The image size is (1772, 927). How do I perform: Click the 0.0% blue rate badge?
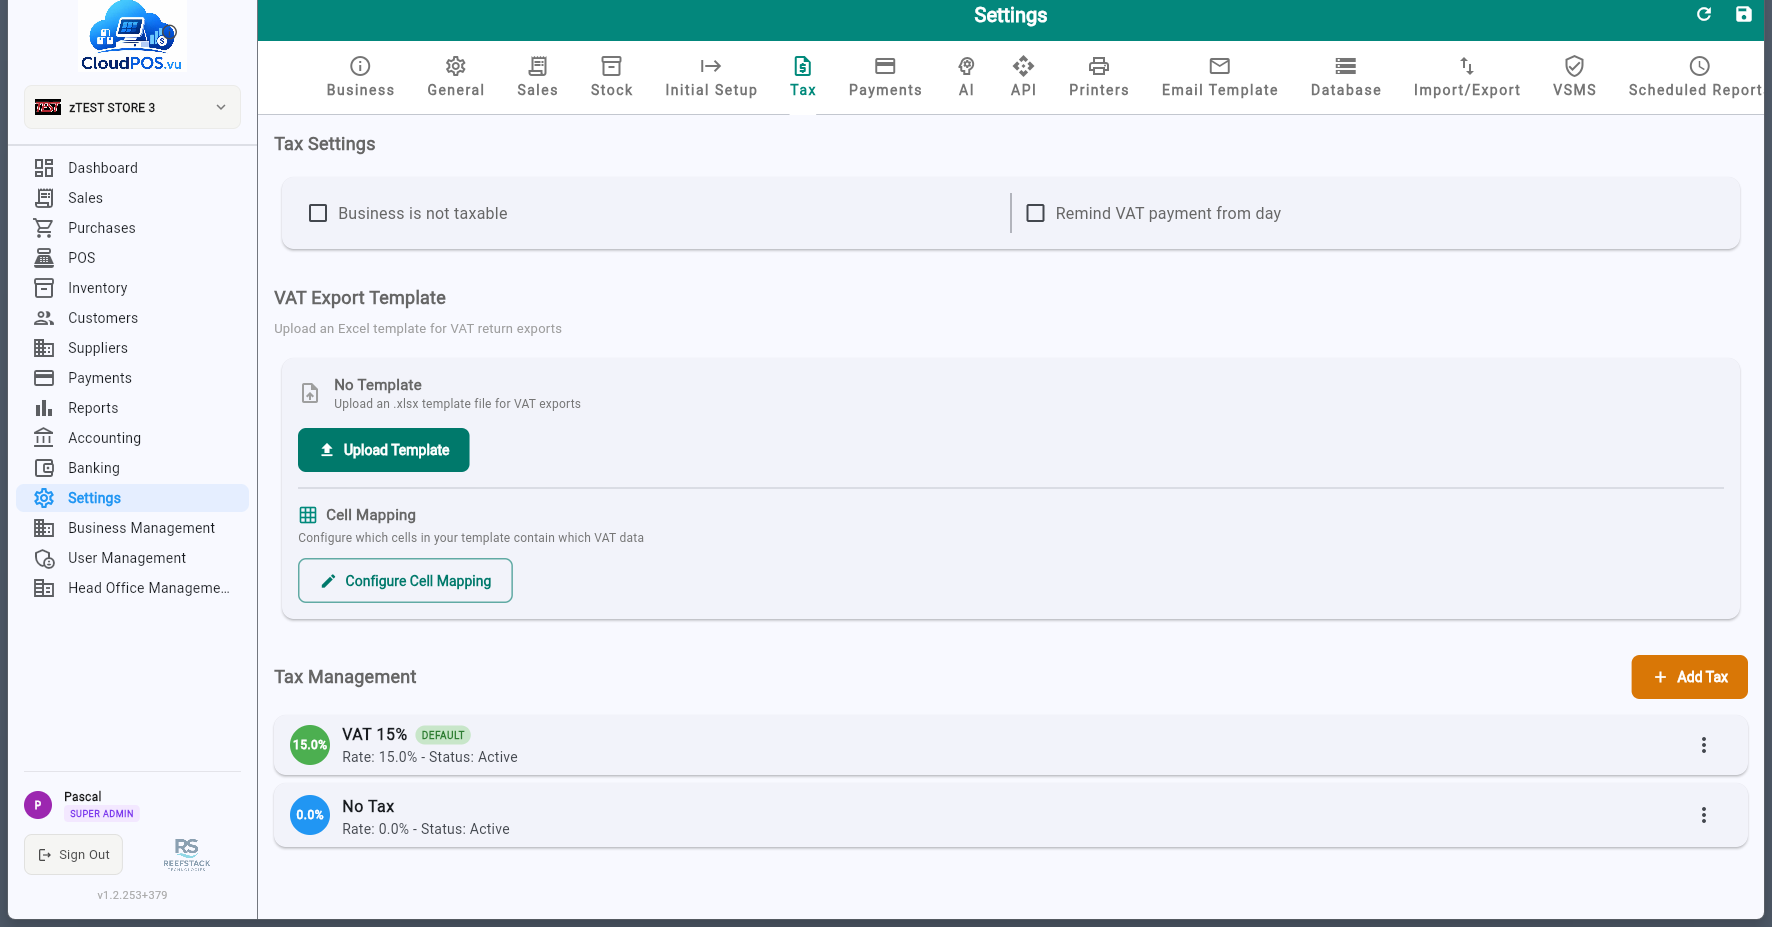[310, 815]
